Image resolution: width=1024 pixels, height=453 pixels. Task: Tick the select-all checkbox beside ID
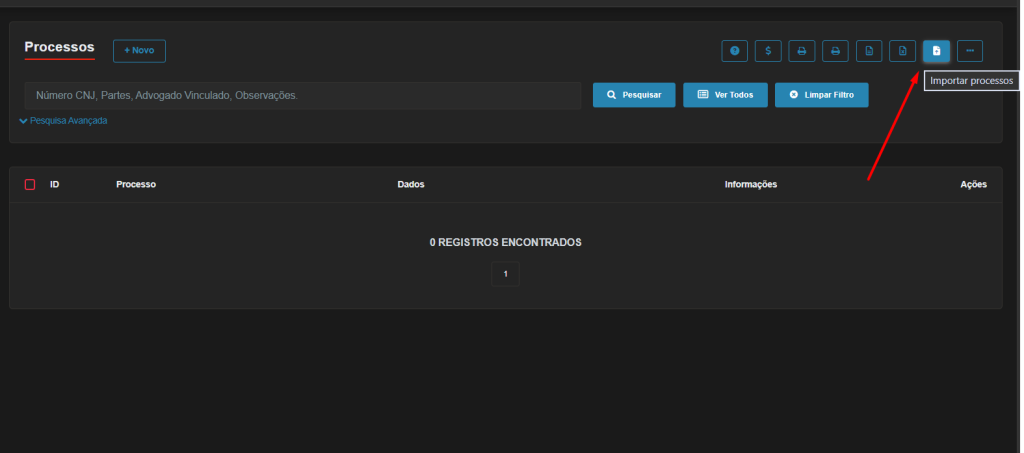(30, 185)
